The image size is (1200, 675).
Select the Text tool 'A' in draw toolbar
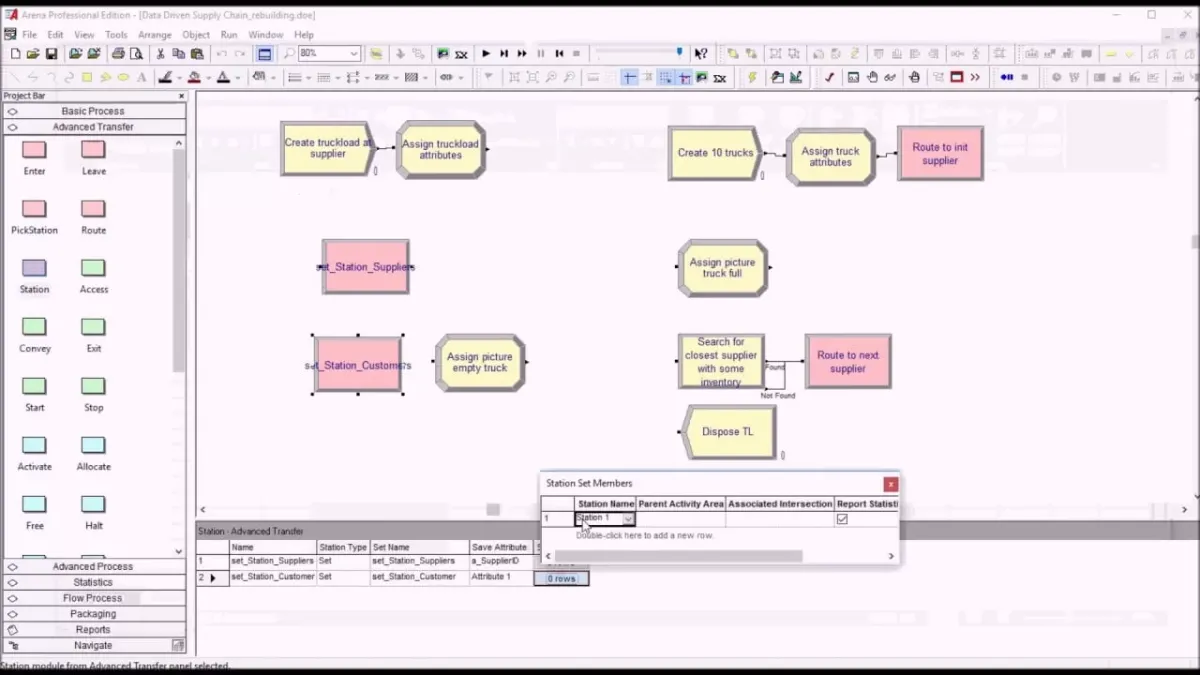[x=141, y=77]
